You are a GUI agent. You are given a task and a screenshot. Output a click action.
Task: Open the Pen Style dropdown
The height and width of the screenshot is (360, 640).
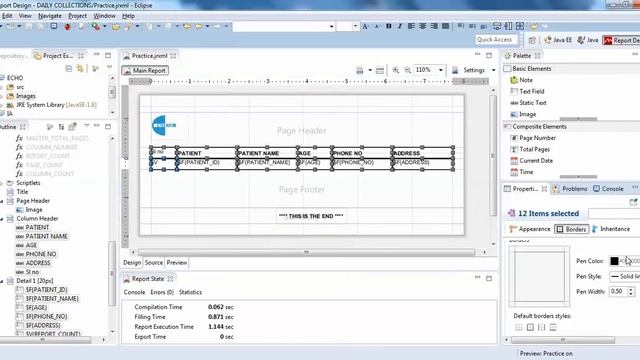click(x=624, y=276)
